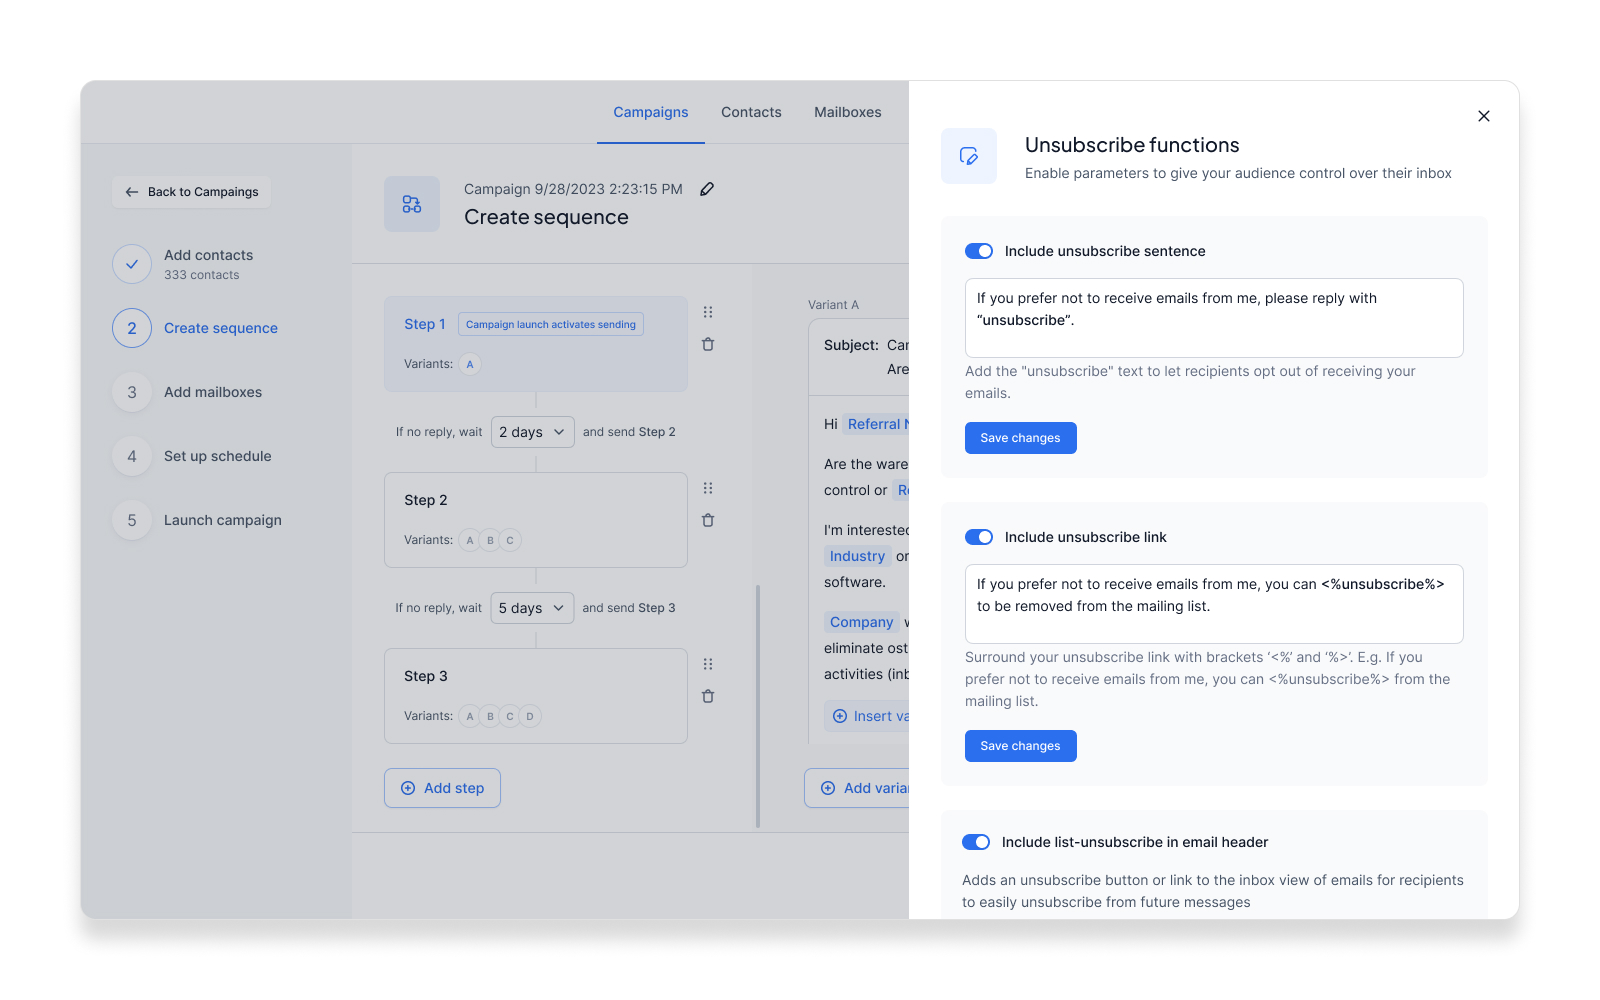Click the number 5 circle for Launch campaign
The height and width of the screenshot is (1000, 1600).
tap(132, 520)
